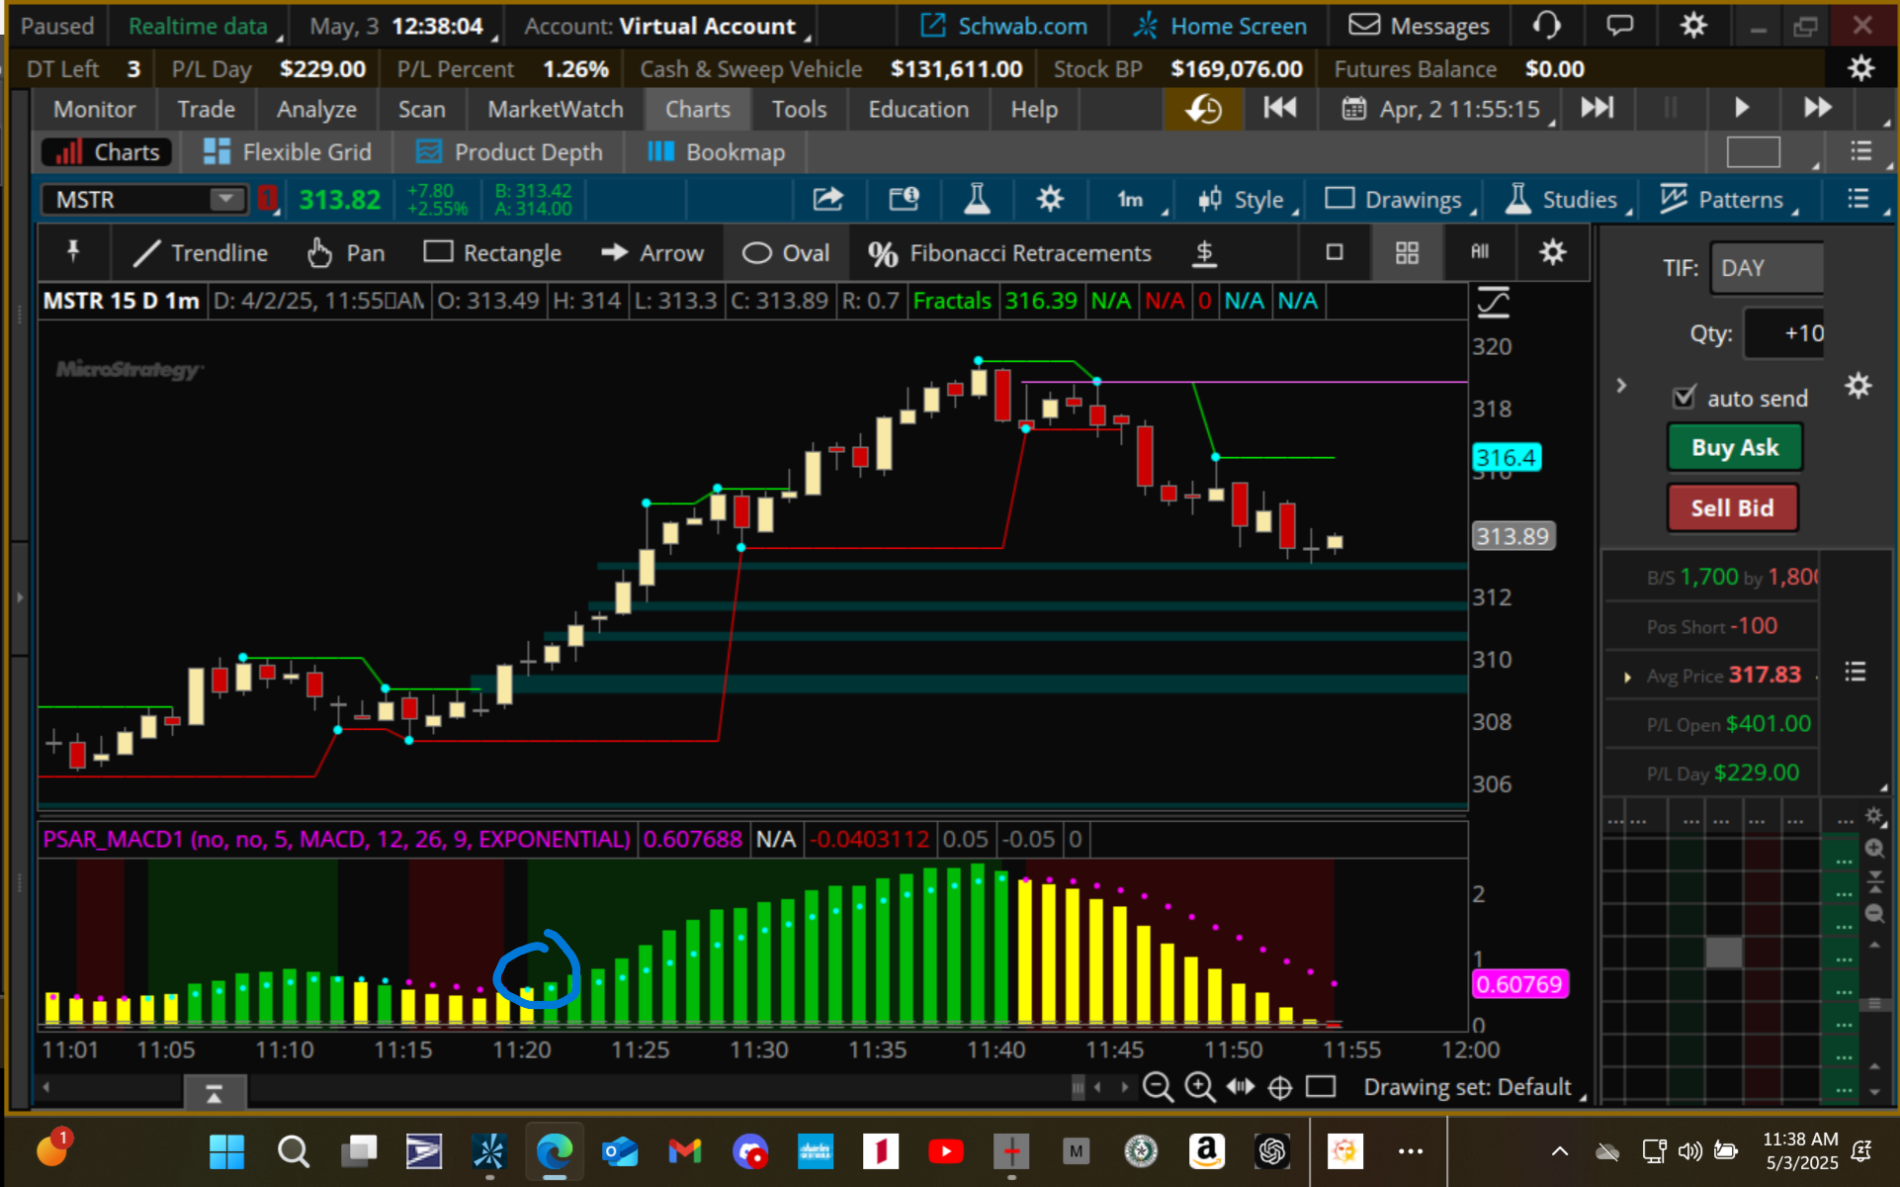The width and height of the screenshot is (1900, 1187).
Task: Click the OnDemand clock rewind icon
Action: pyautogui.click(x=1204, y=109)
